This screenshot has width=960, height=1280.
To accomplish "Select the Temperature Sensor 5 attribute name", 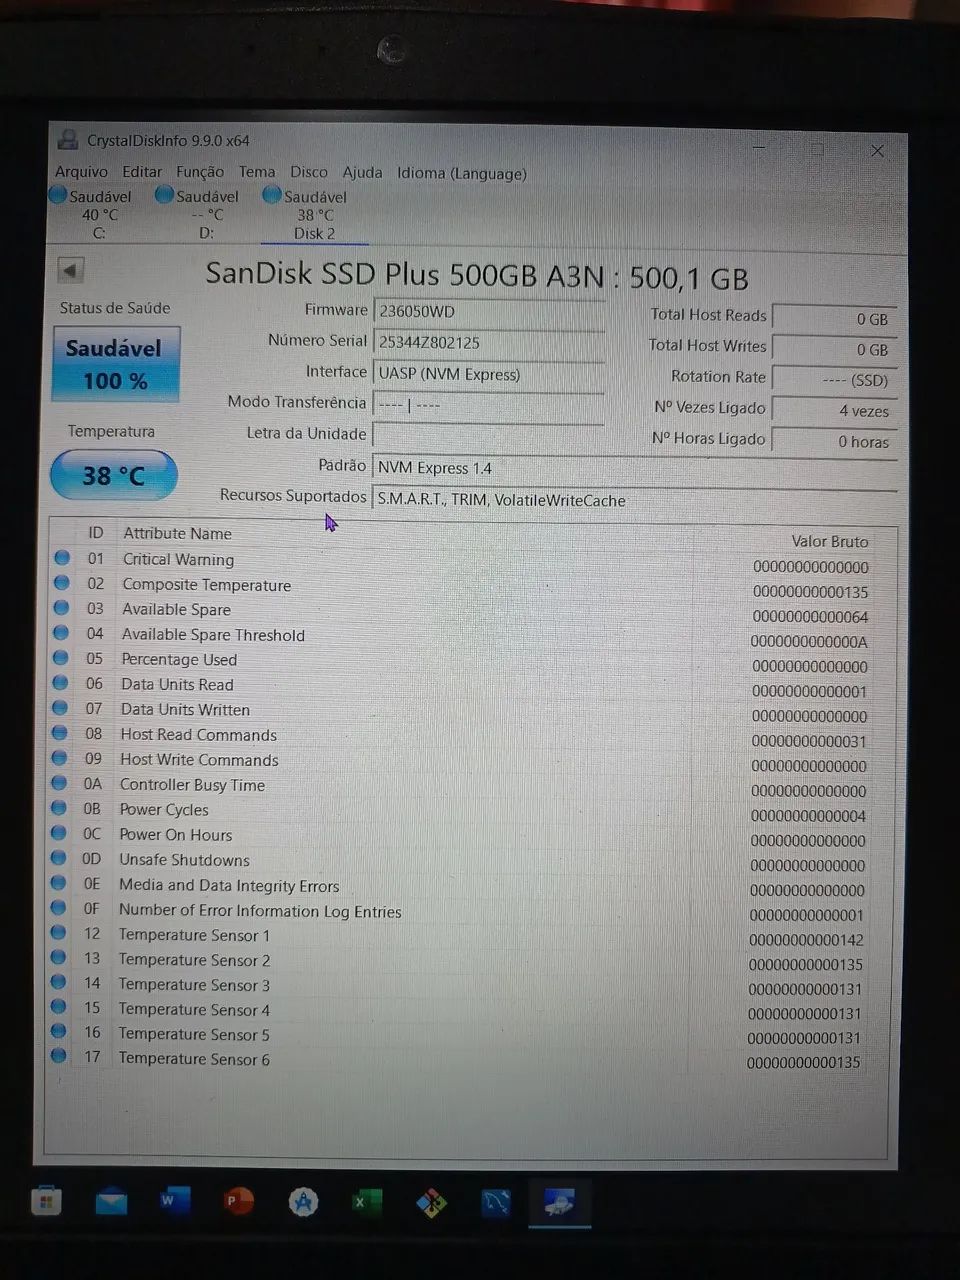I will point(194,1035).
